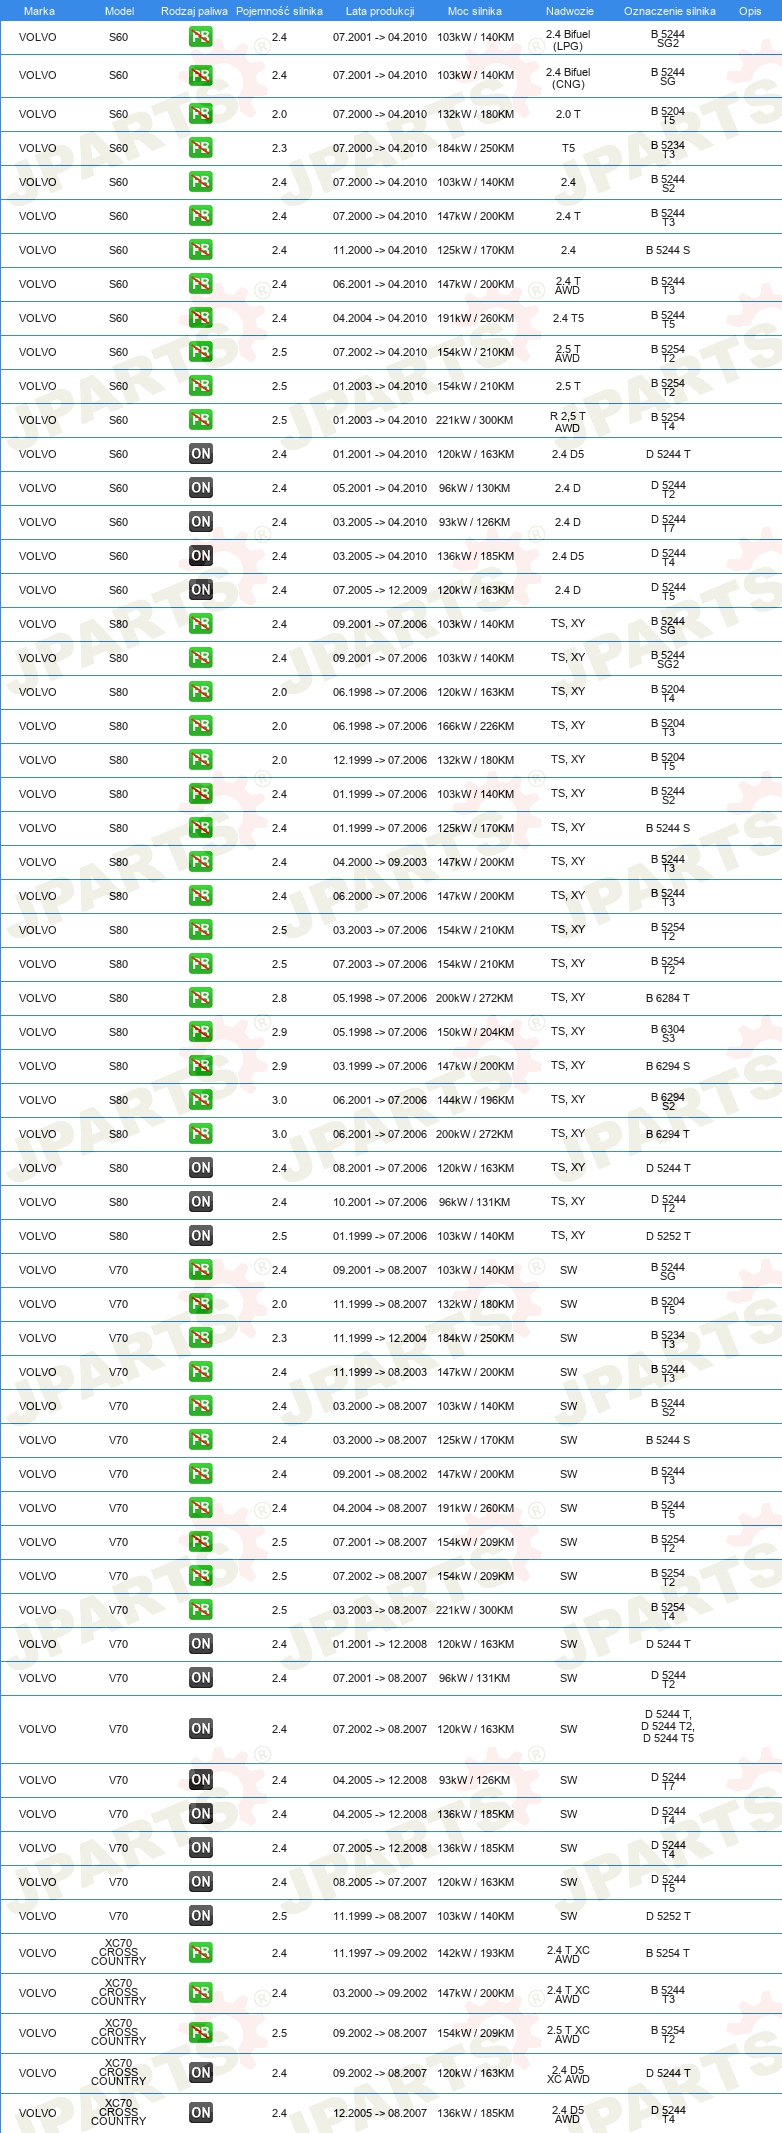Select the 'B 6304 S3' engine code cell
This screenshot has height=2133, width=782.
[668, 1033]
